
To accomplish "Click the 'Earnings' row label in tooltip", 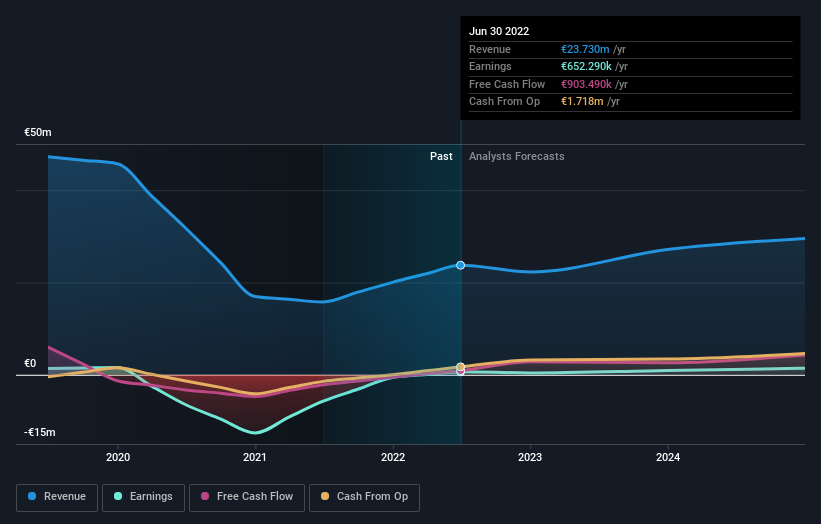I will point(490,66).
